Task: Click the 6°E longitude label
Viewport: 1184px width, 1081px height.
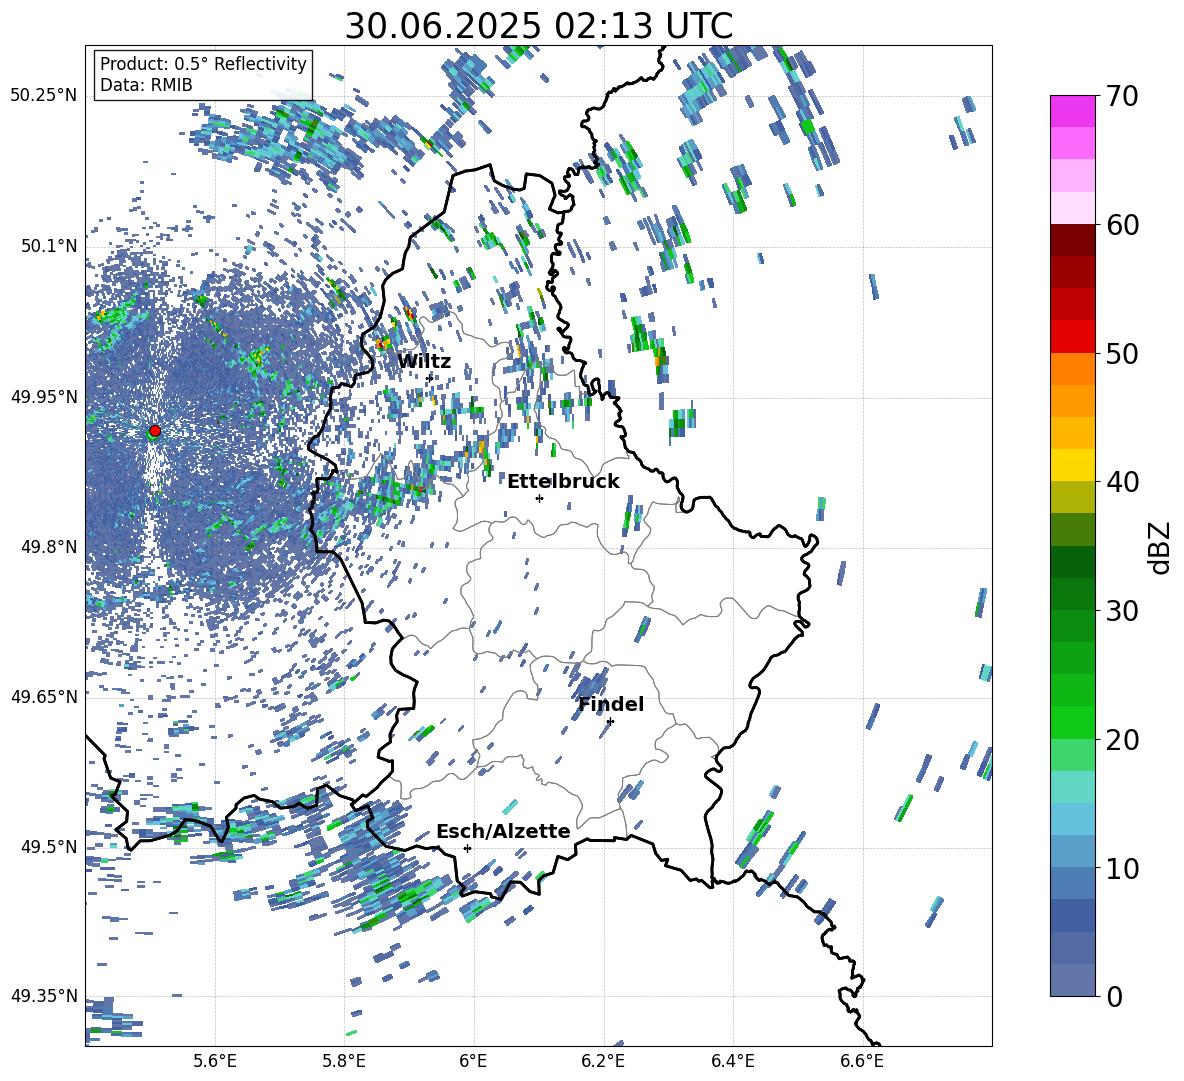Action: point(473,1061)
